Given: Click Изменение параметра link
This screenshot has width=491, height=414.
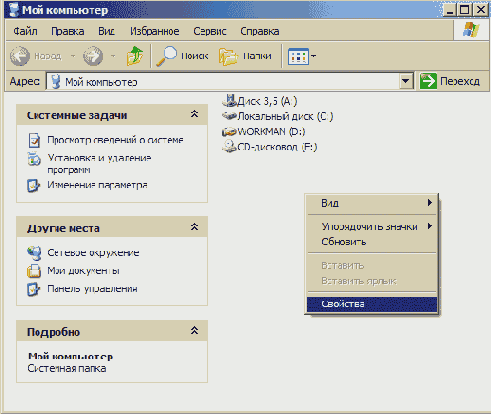Looking at the screenshot, I should point(97,185).
